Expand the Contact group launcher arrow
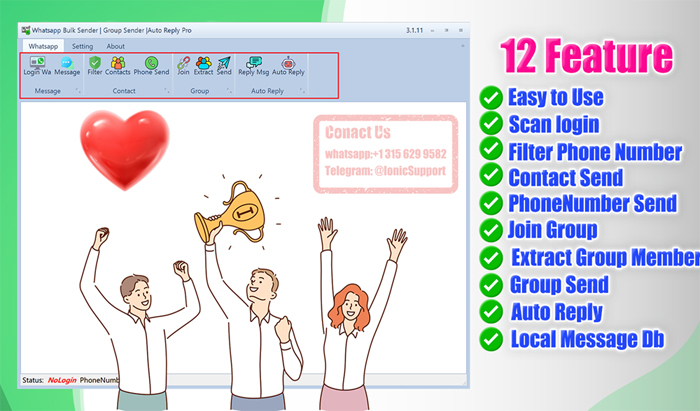The width and height of the screenshot is (700, 411). pos(167,91)
